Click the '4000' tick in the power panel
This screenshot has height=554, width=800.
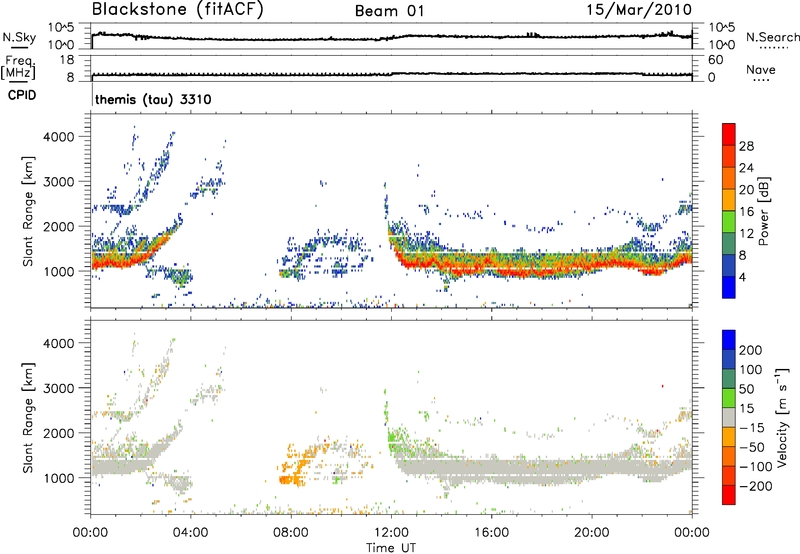tap(59, 137)
